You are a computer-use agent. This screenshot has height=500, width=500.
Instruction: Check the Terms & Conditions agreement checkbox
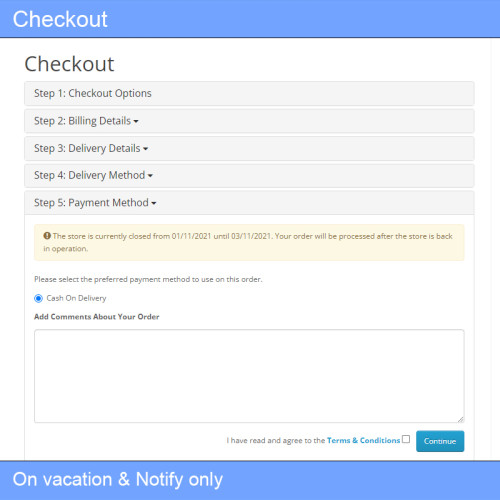(406, 439)
